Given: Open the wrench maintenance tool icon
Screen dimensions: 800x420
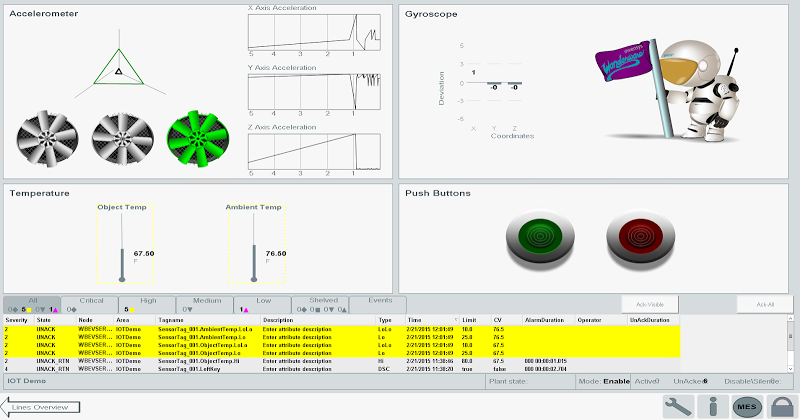Looking at the screenshot, I should click(679, 407).
